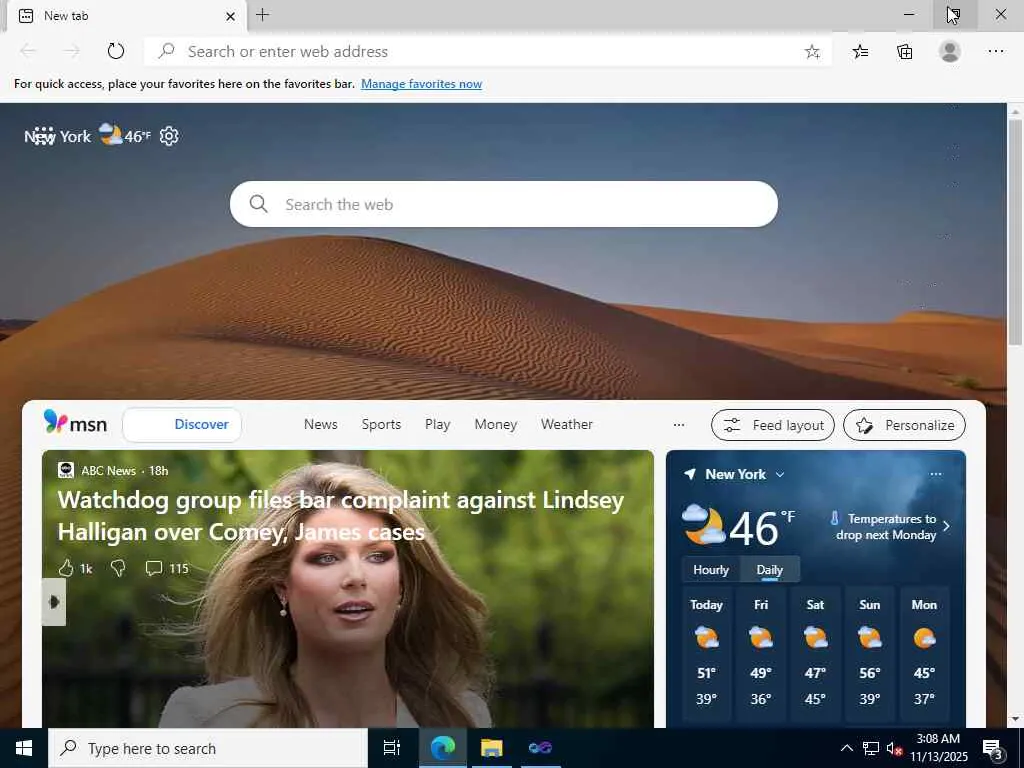Open Watchdog group files bar complaint headline
This screenshot has width=1024, height=768.
[341, 516]
